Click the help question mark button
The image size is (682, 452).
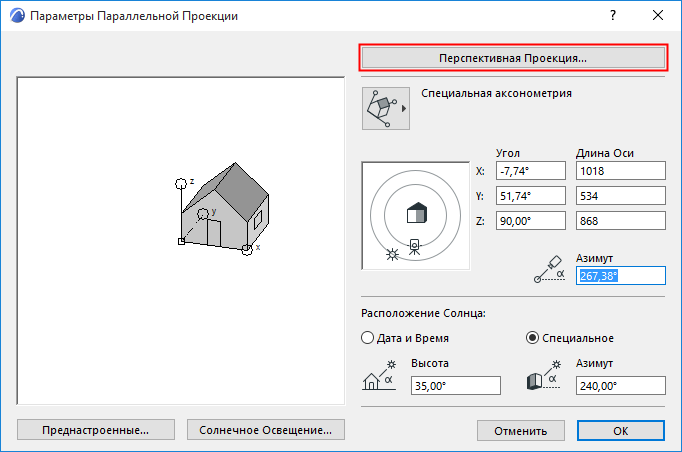click(x=613, y=16)
